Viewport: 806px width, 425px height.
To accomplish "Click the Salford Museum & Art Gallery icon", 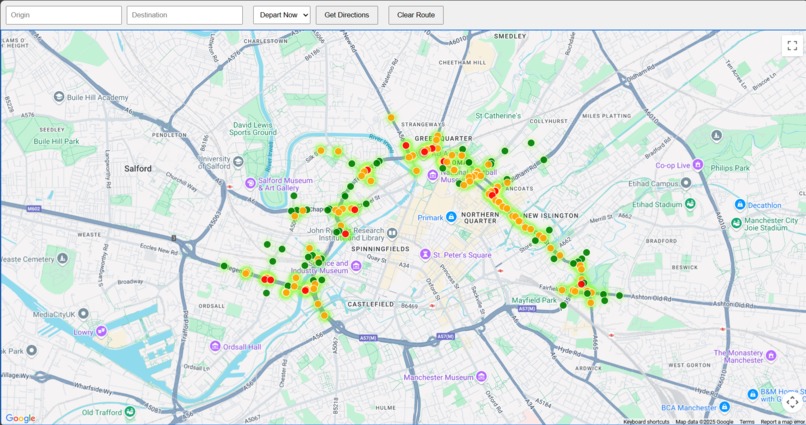I will [250, 183].
